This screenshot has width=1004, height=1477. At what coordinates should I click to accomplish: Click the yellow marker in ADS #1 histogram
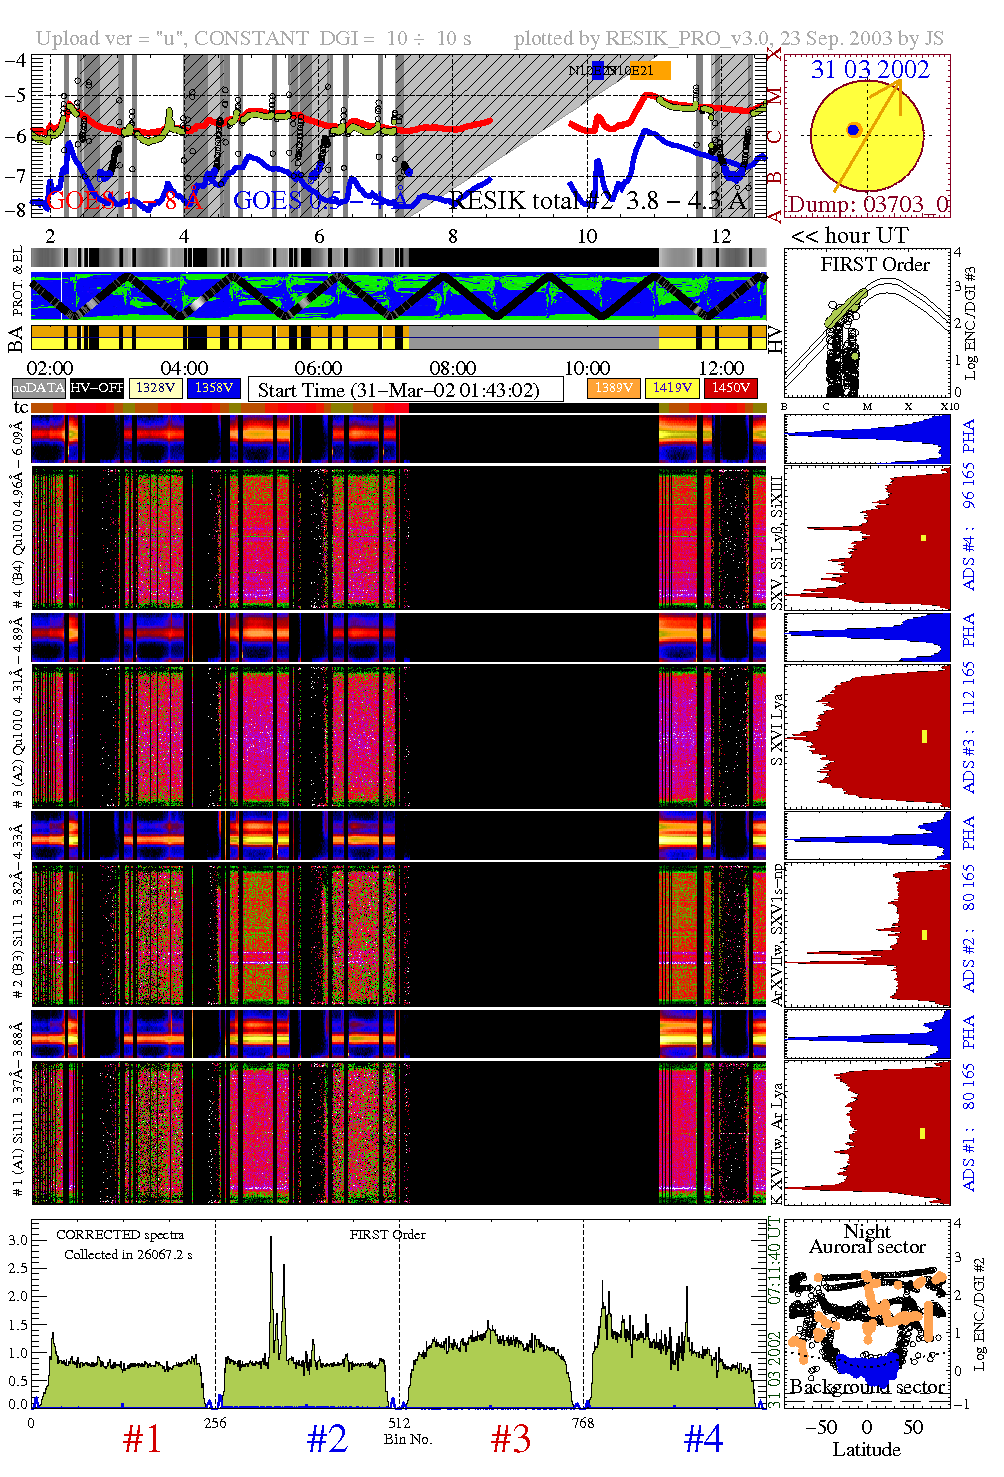click(x=922, y=1133)
